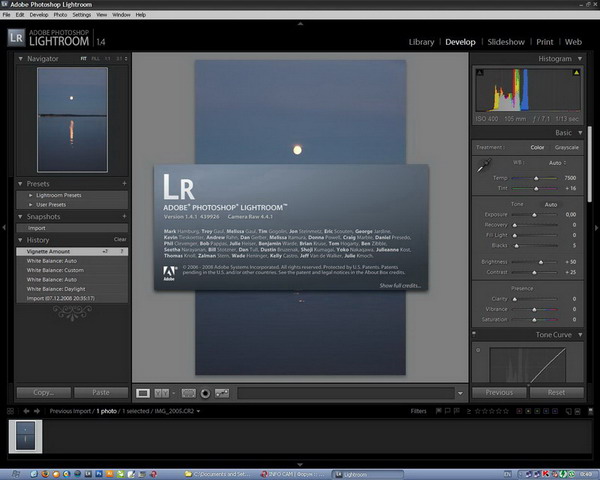Collapse right panels with side arrow

point(596,227)
